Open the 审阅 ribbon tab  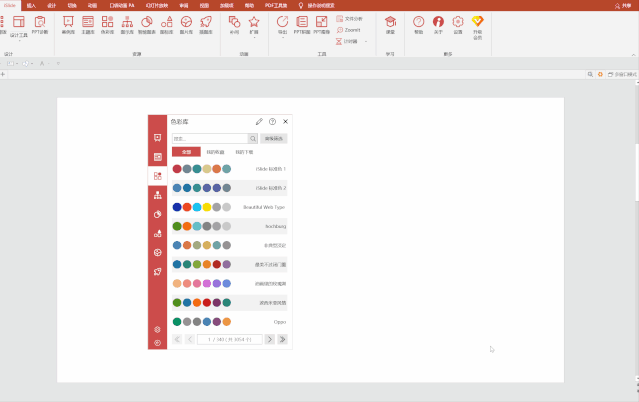click(x=184, y=5)
